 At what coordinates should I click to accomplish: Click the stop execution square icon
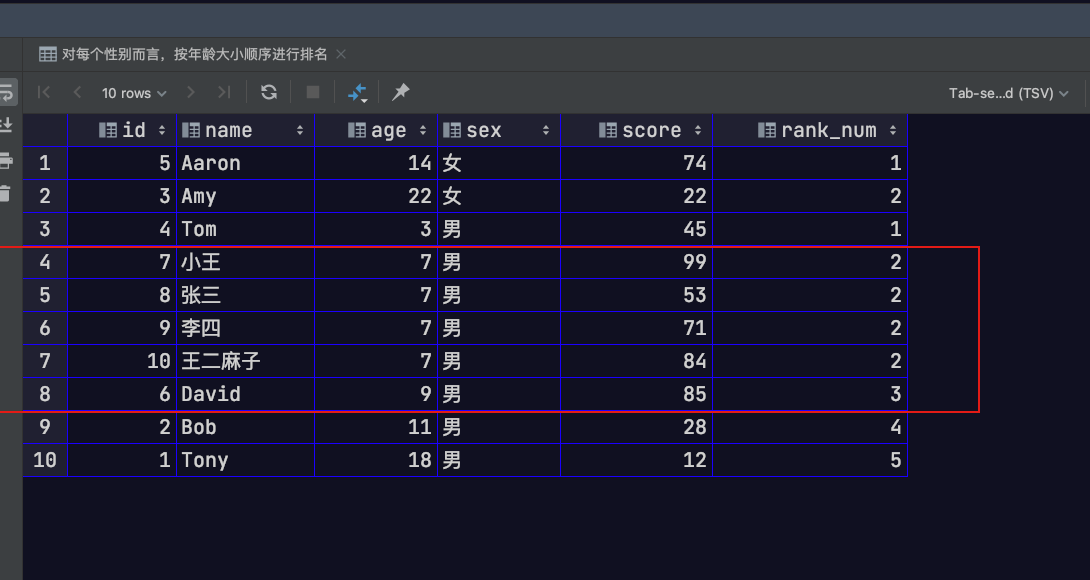pyautogui.click(x=313, y=92)
